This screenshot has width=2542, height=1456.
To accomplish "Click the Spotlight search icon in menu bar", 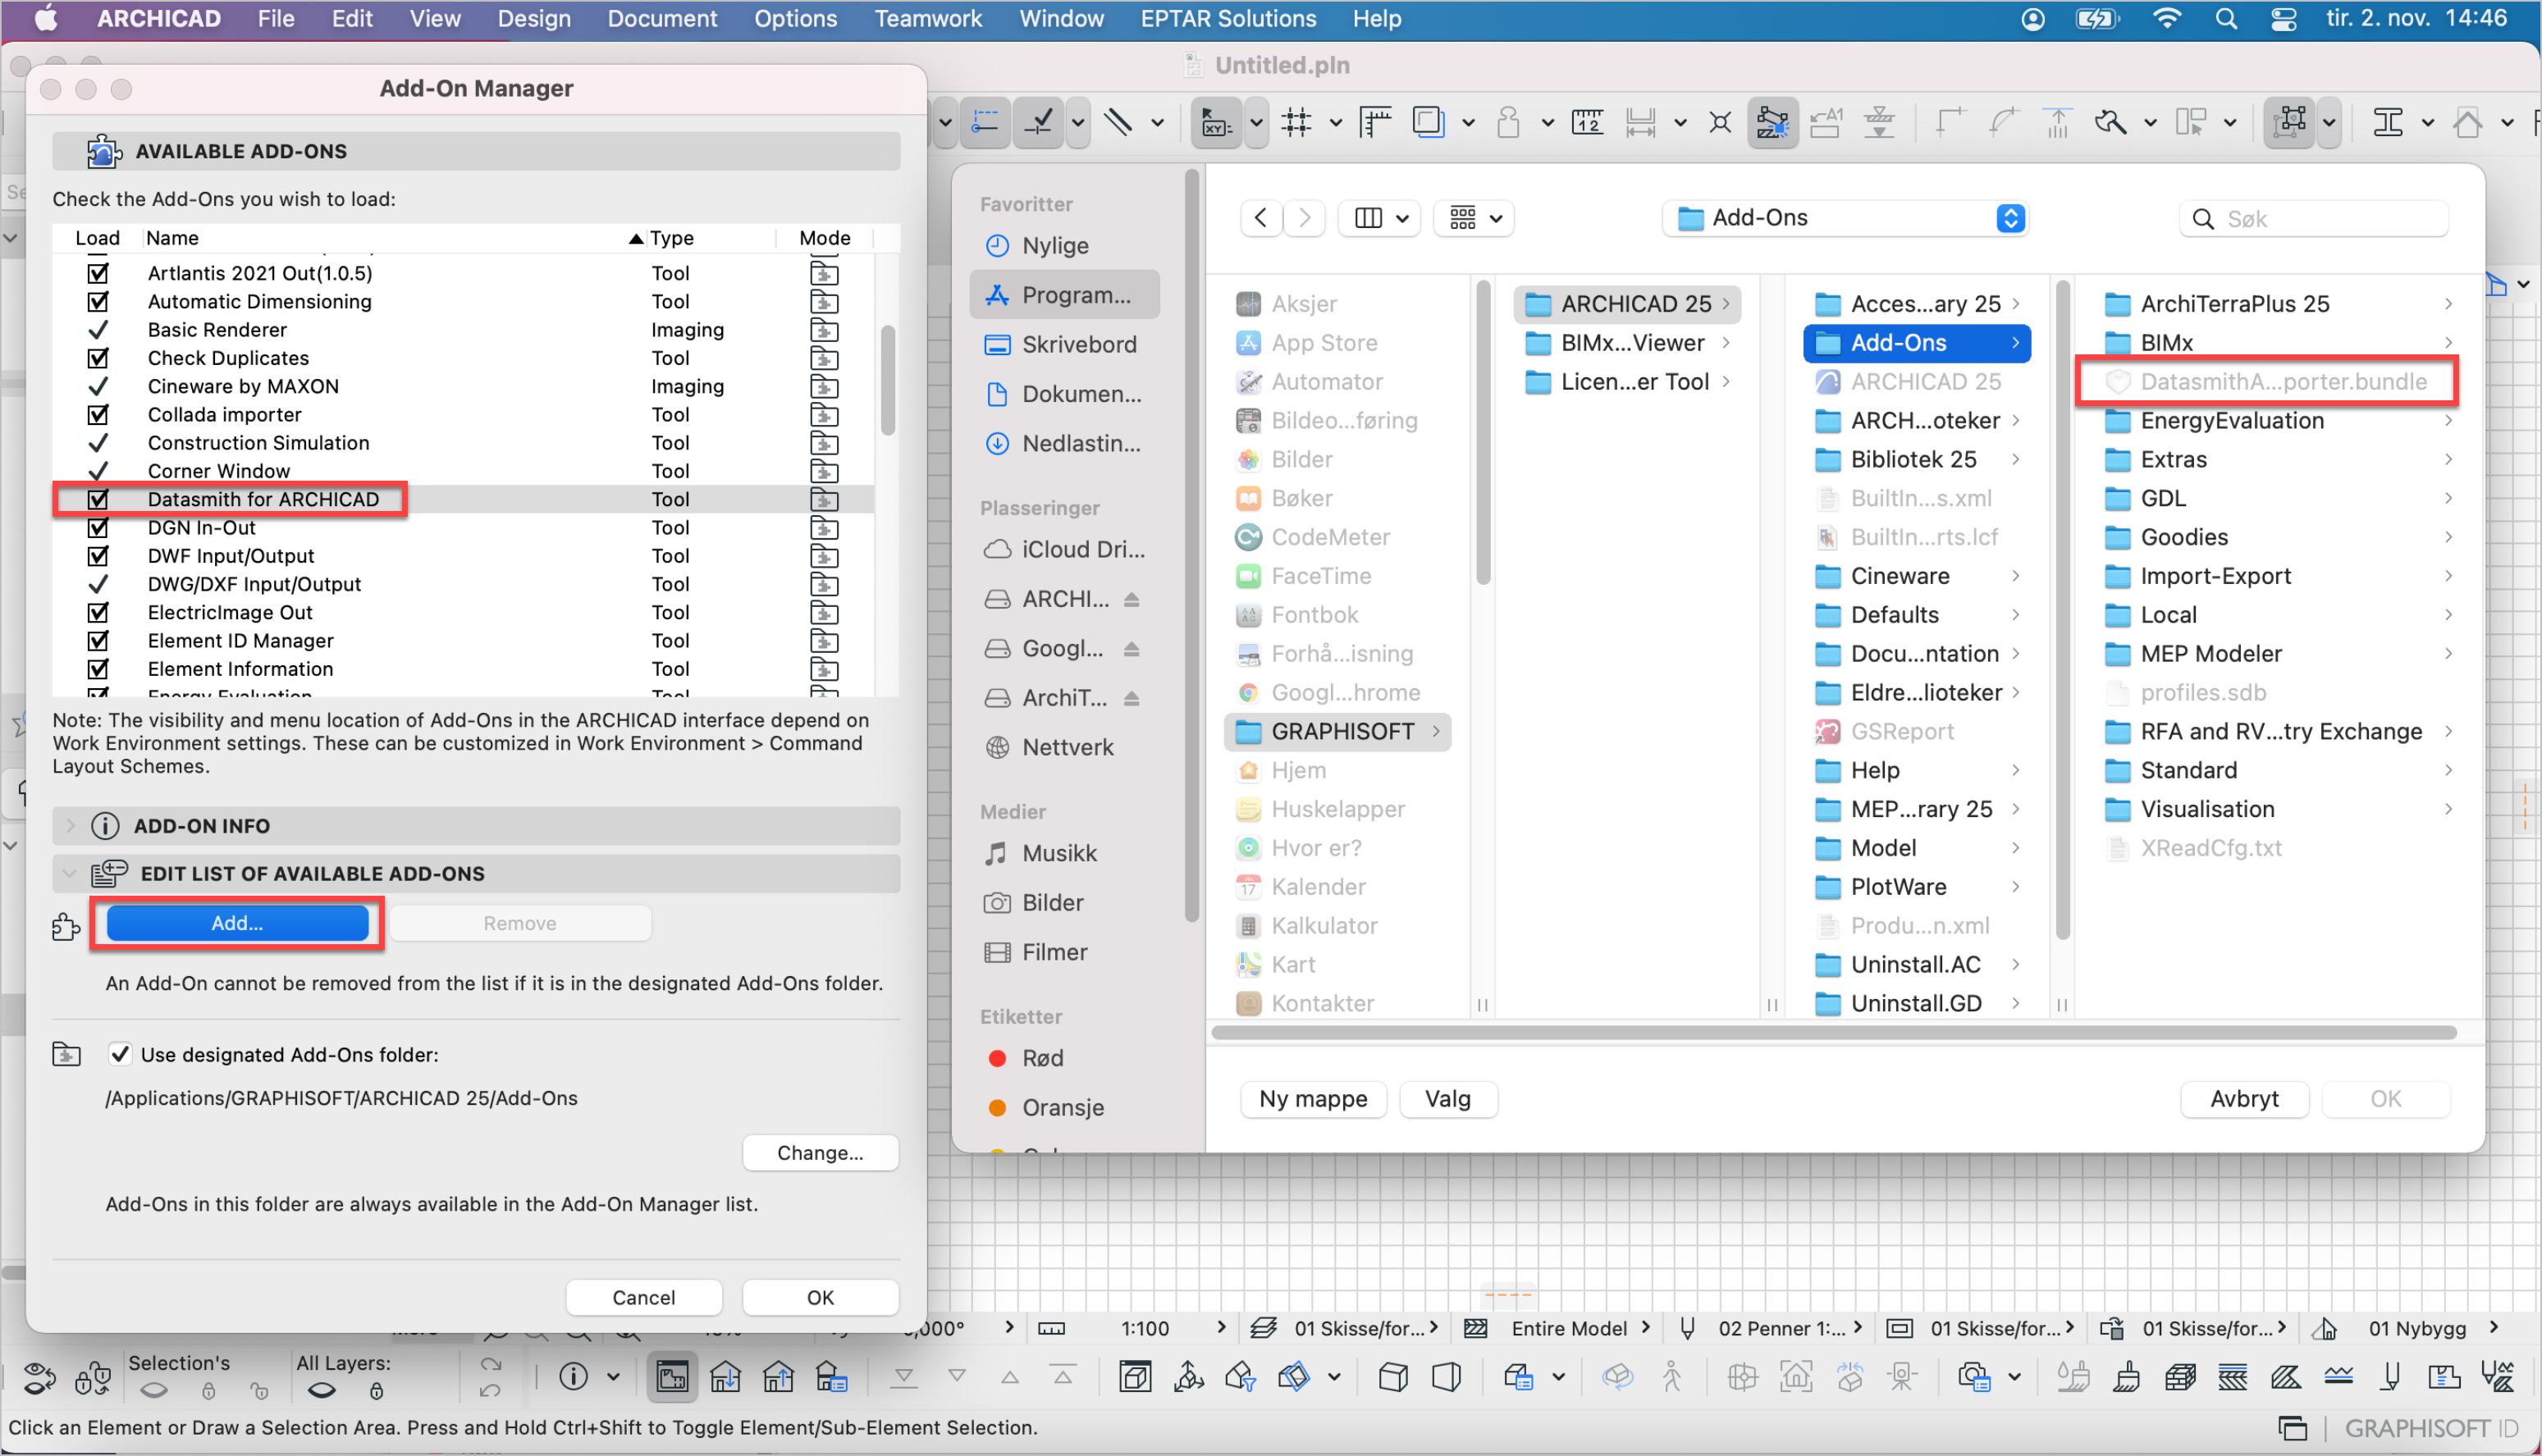I will [2226, 19].
